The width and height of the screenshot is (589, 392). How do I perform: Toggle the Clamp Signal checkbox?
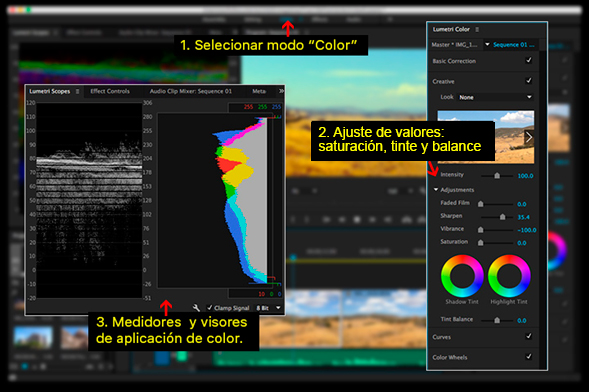(x=210, y=308)
